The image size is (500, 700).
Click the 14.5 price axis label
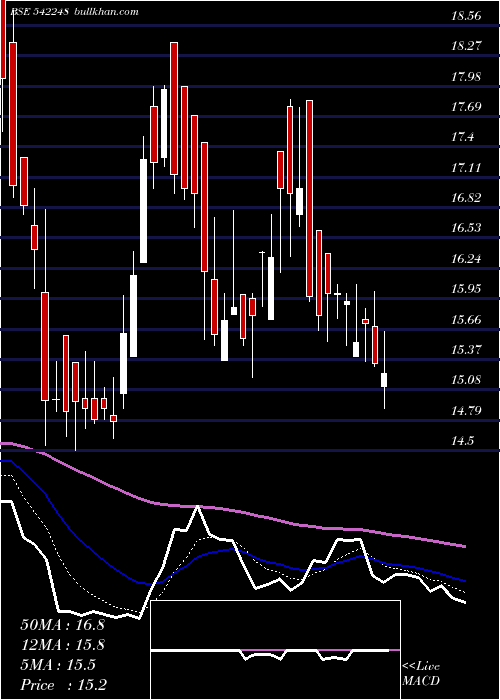click(462, 441)
